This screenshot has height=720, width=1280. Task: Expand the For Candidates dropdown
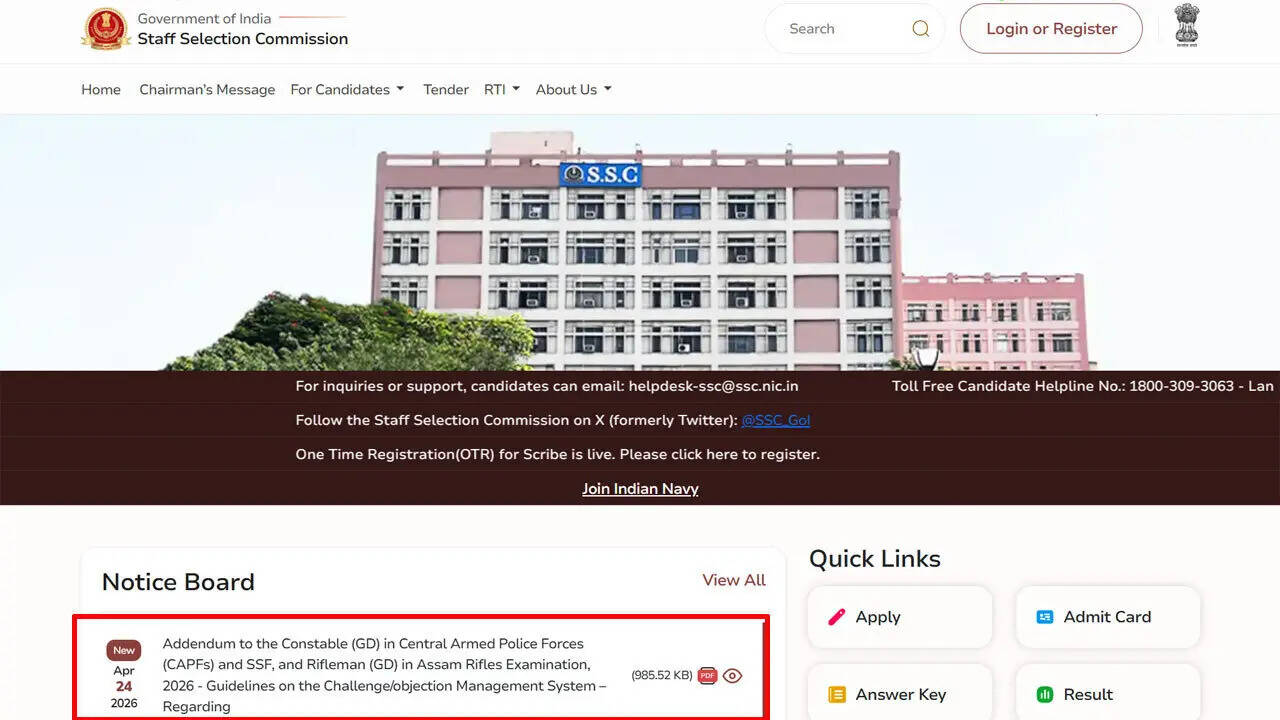pyautogui.click(x=347, y=90)
